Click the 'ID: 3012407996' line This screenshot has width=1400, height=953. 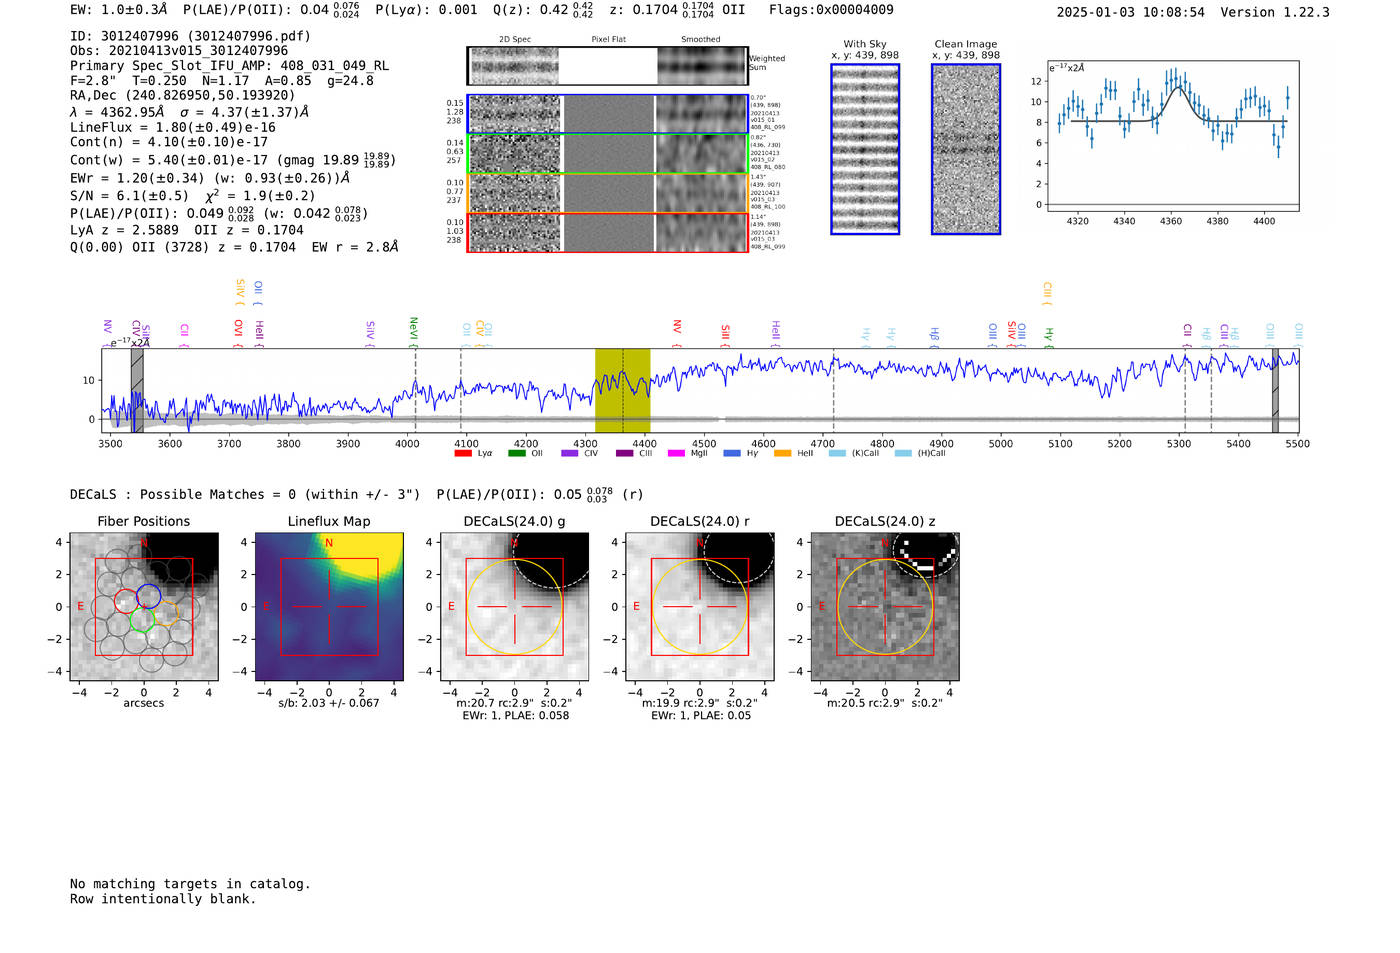[x=190, y=36]
